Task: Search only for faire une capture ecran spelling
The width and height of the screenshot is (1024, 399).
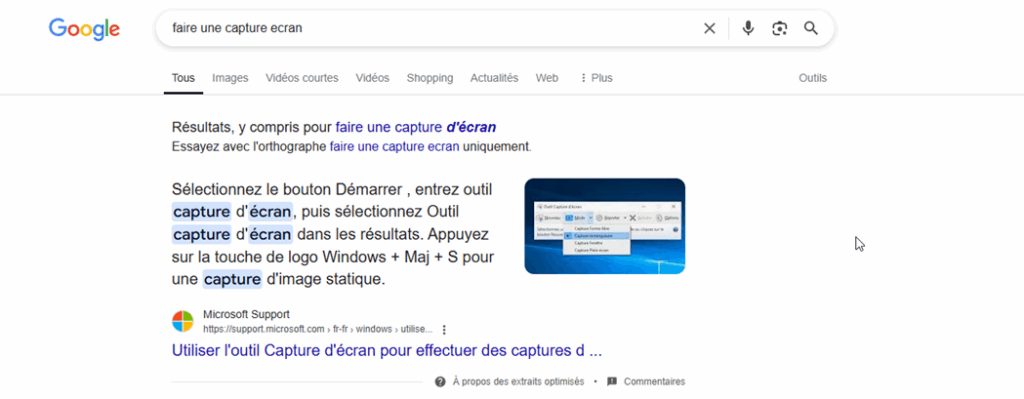Action: pyautogui.click(x=395, y=146)
